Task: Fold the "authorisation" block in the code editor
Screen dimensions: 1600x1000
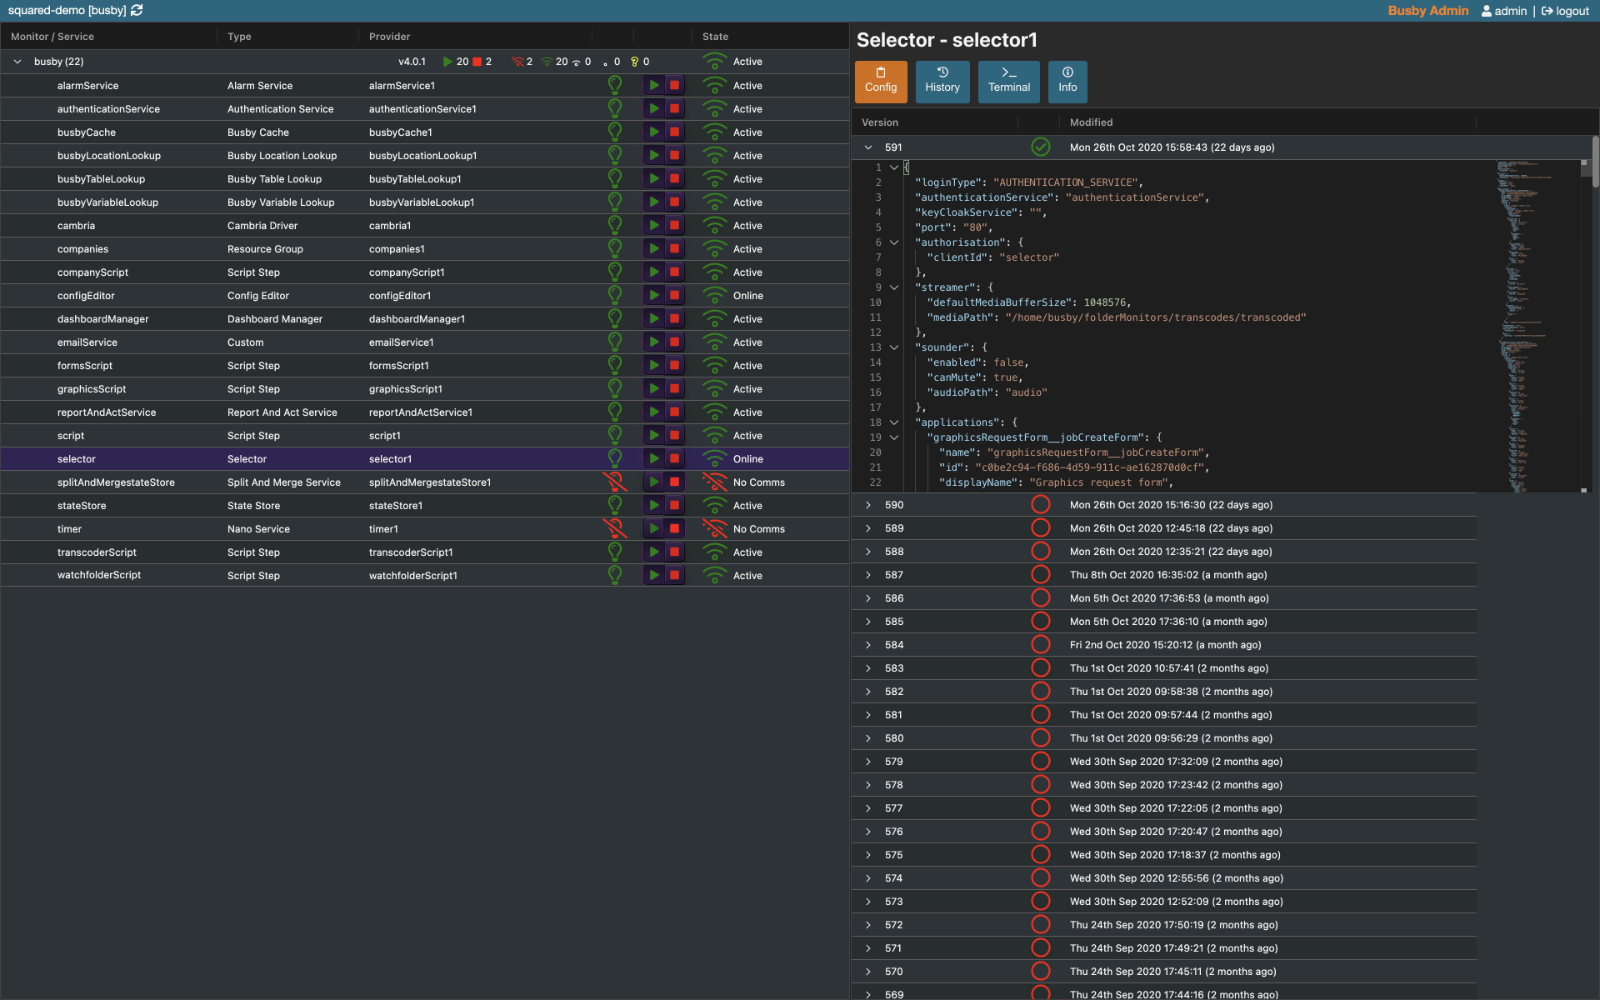Action: 894,242
